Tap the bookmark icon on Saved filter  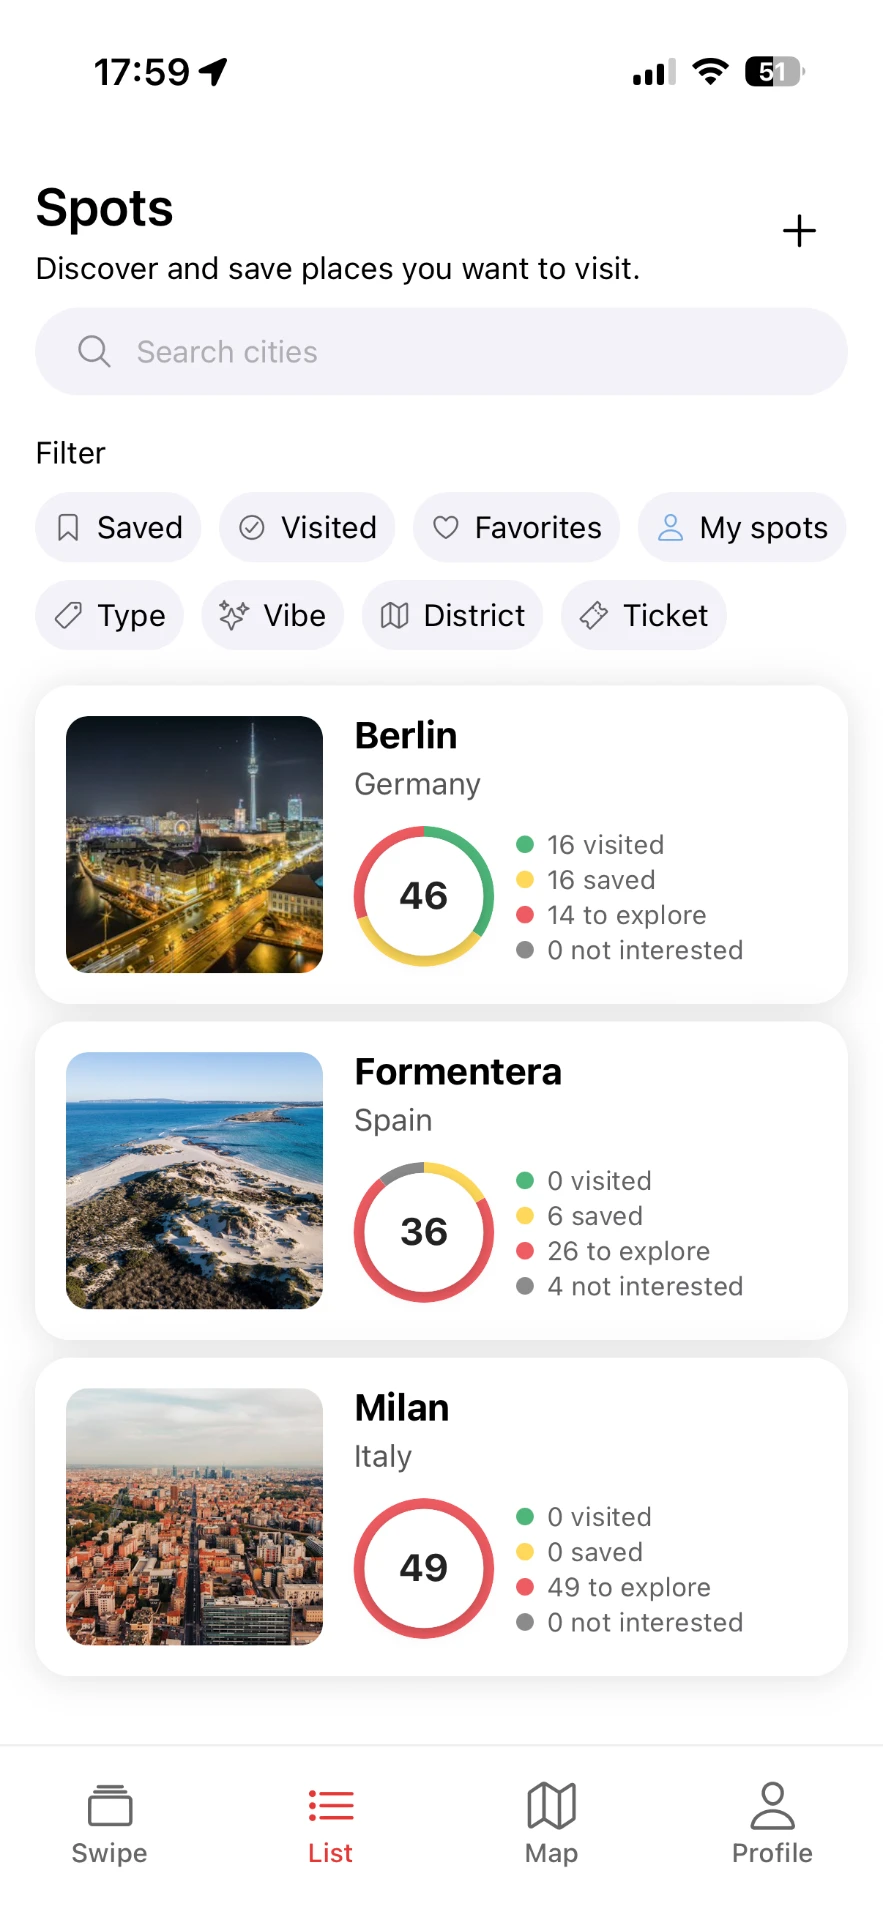point(68,528)
